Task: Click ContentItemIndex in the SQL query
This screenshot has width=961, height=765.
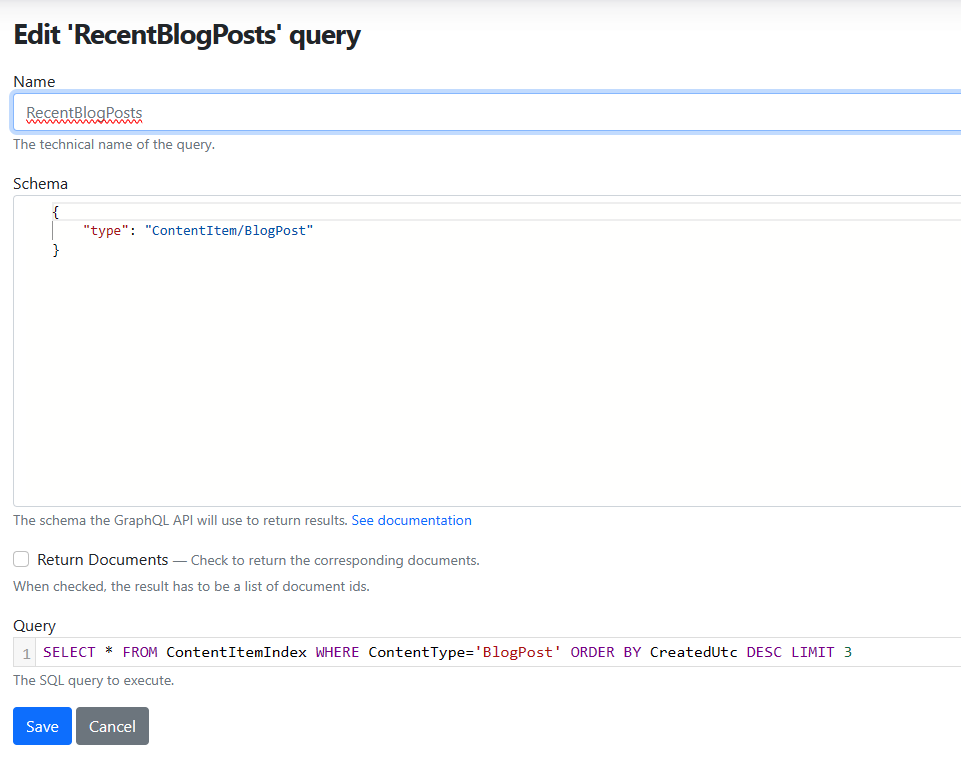Action: click(236, 651)
